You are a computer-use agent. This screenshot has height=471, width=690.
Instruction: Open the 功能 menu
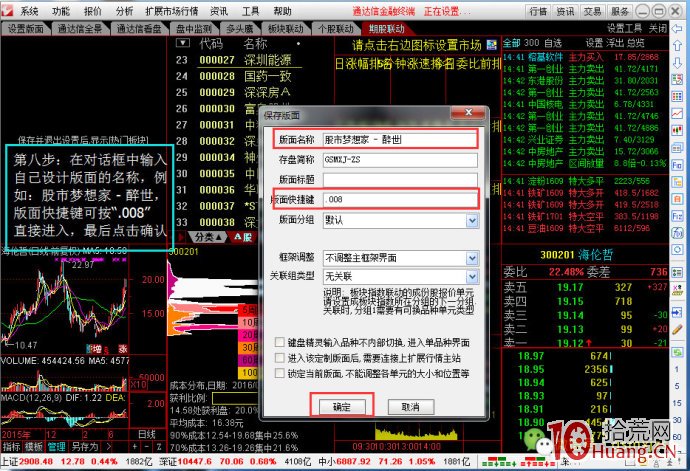61,11
